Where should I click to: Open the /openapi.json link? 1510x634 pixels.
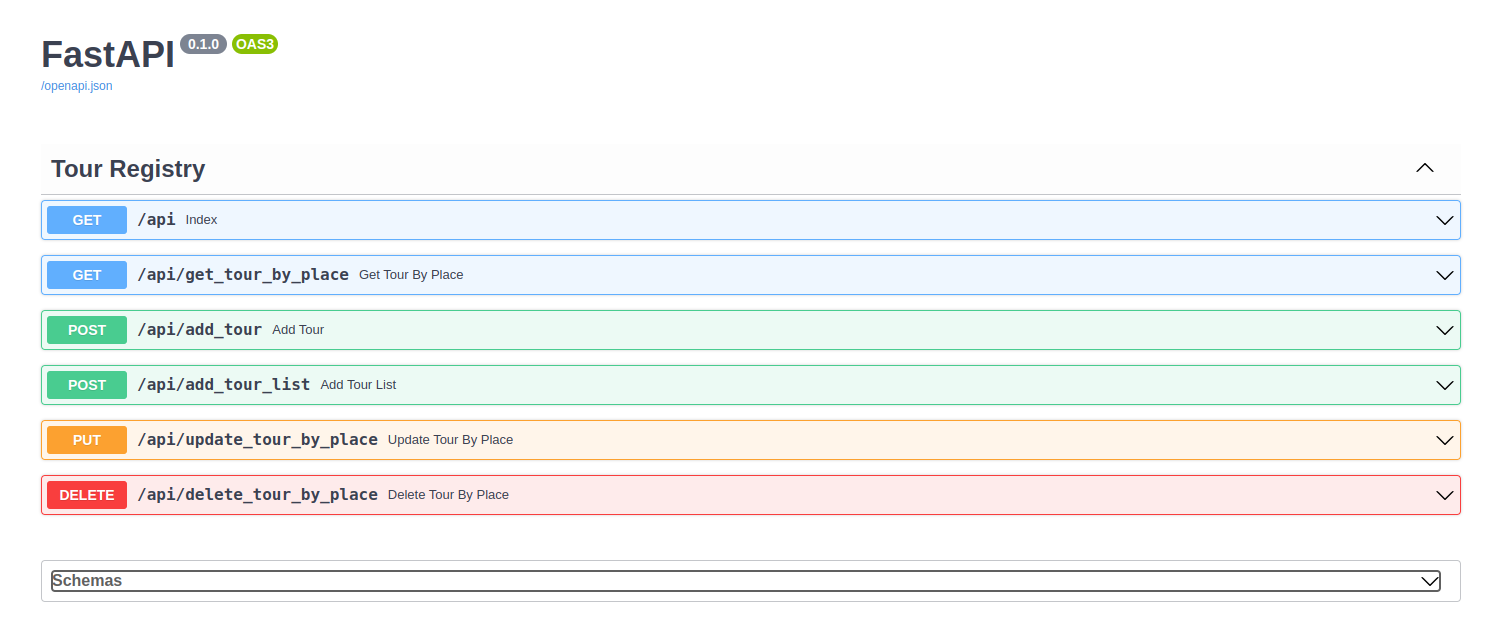(77, 86)
